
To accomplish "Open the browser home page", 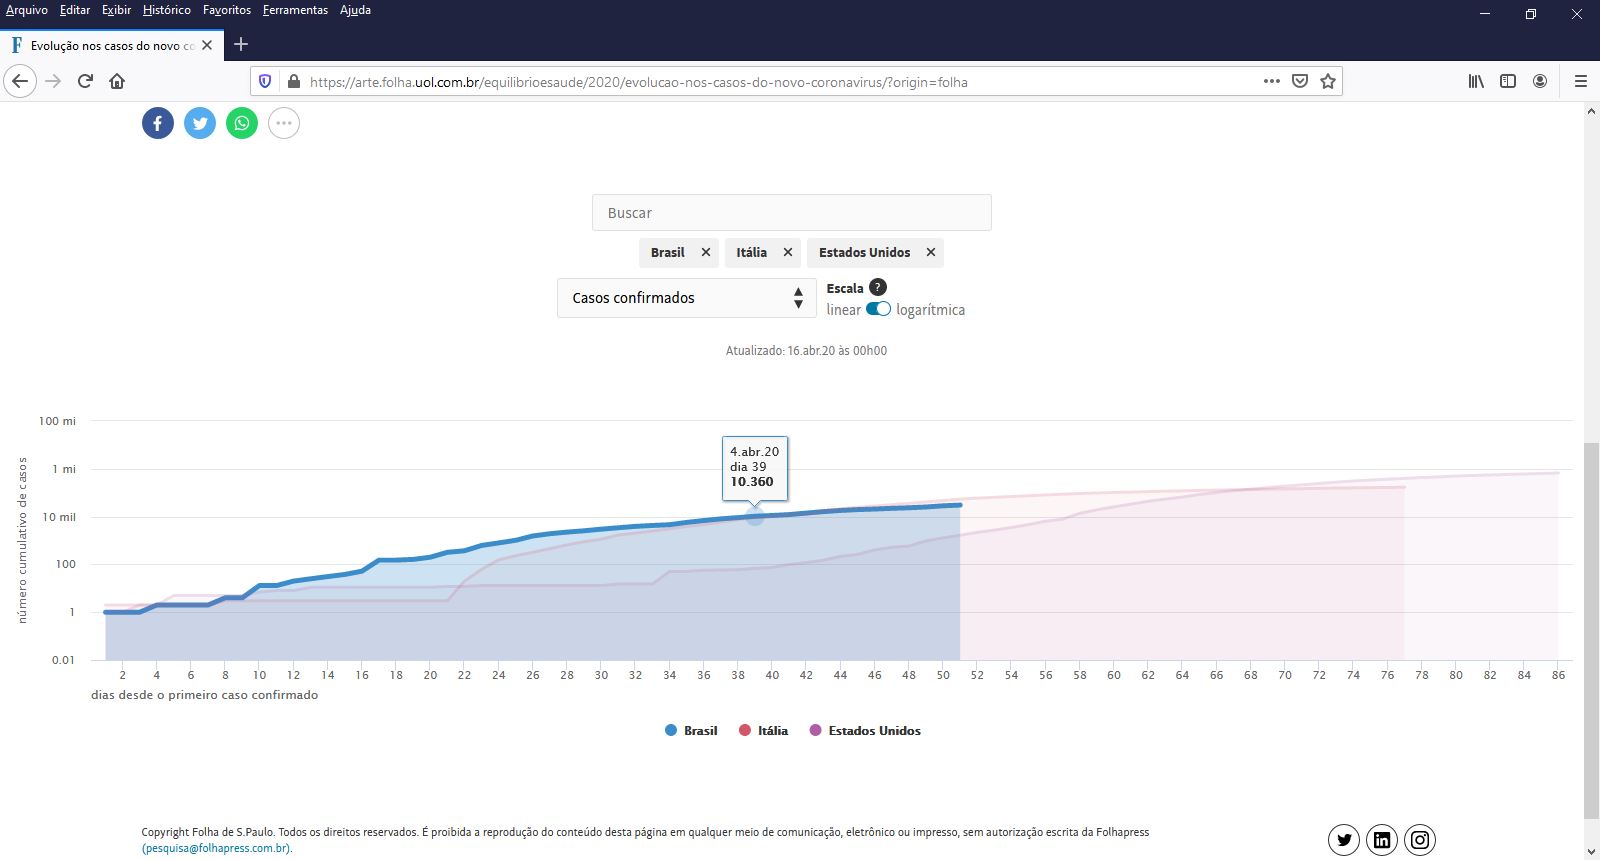I will (x=117, y=81).
